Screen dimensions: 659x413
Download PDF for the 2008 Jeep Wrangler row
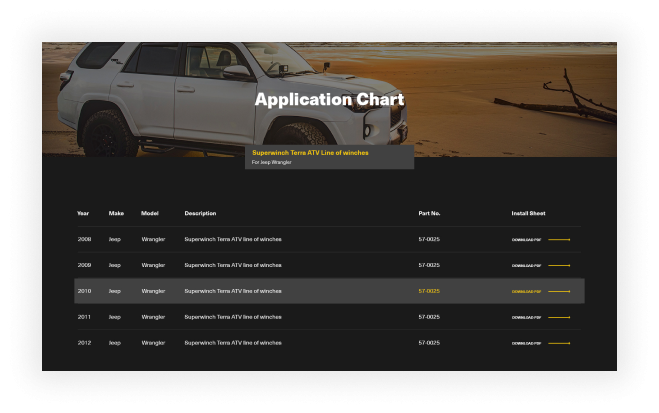(526, 240)
